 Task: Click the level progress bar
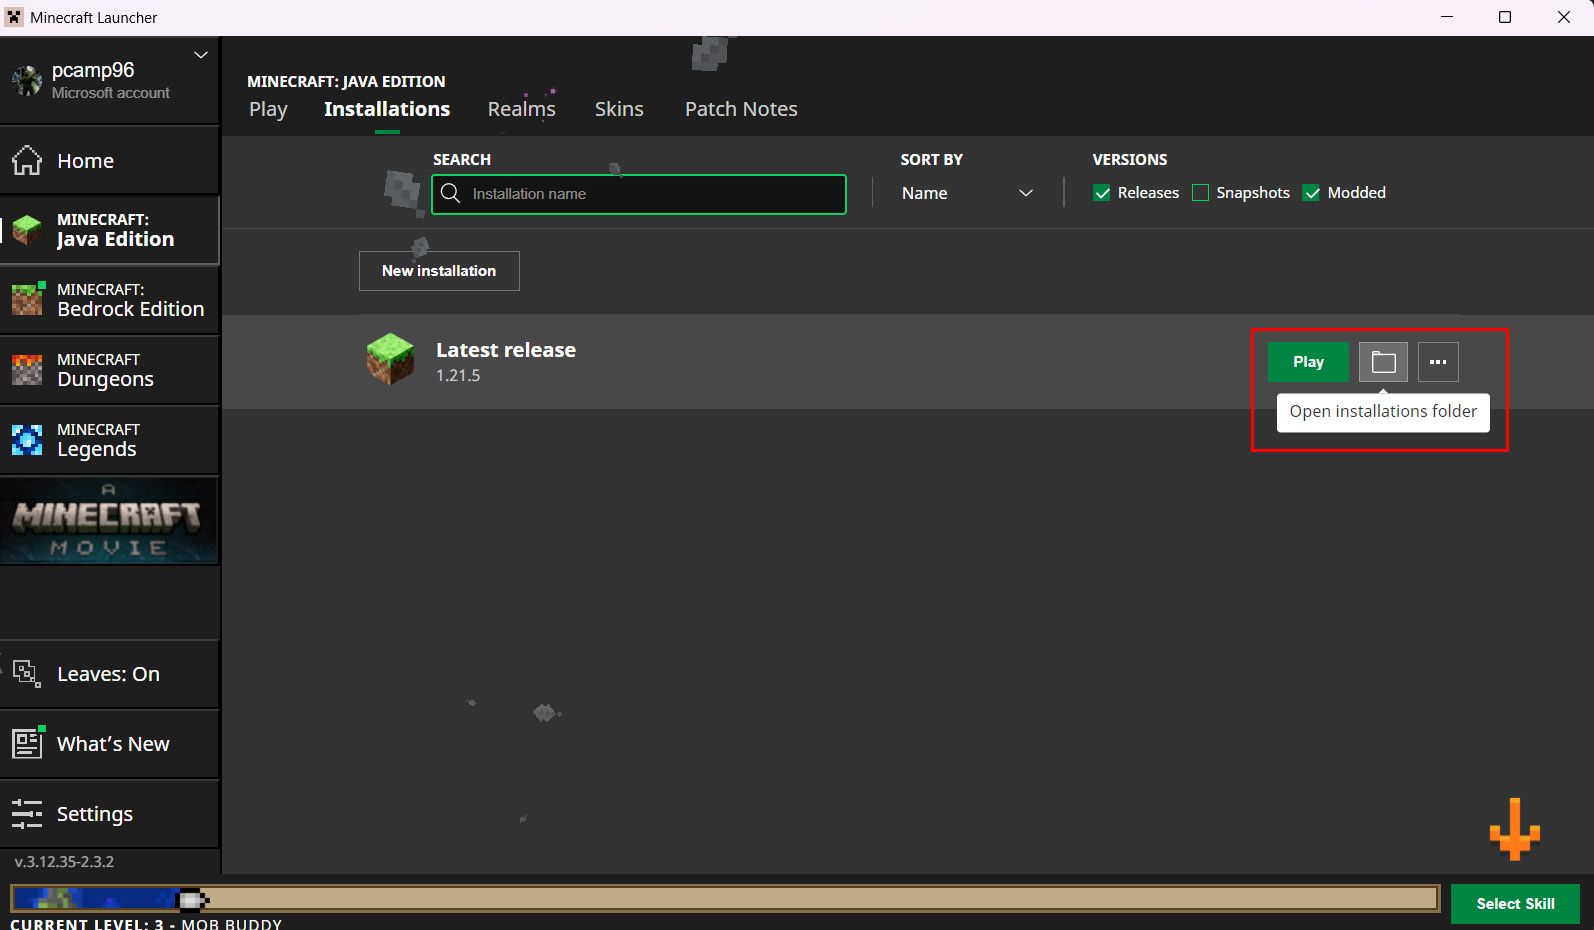tap(724, 899)
